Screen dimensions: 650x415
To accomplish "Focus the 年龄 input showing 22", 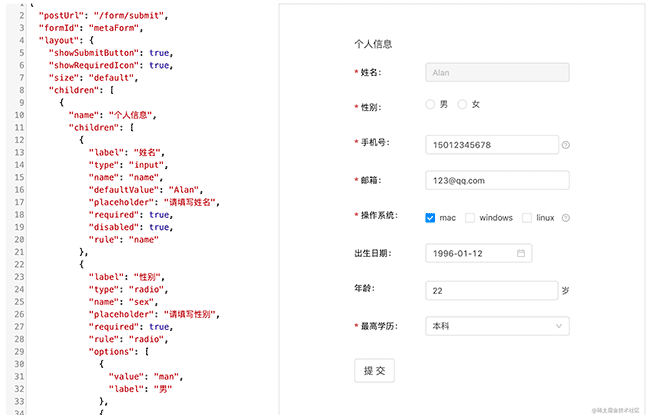I will click(492, 291).
